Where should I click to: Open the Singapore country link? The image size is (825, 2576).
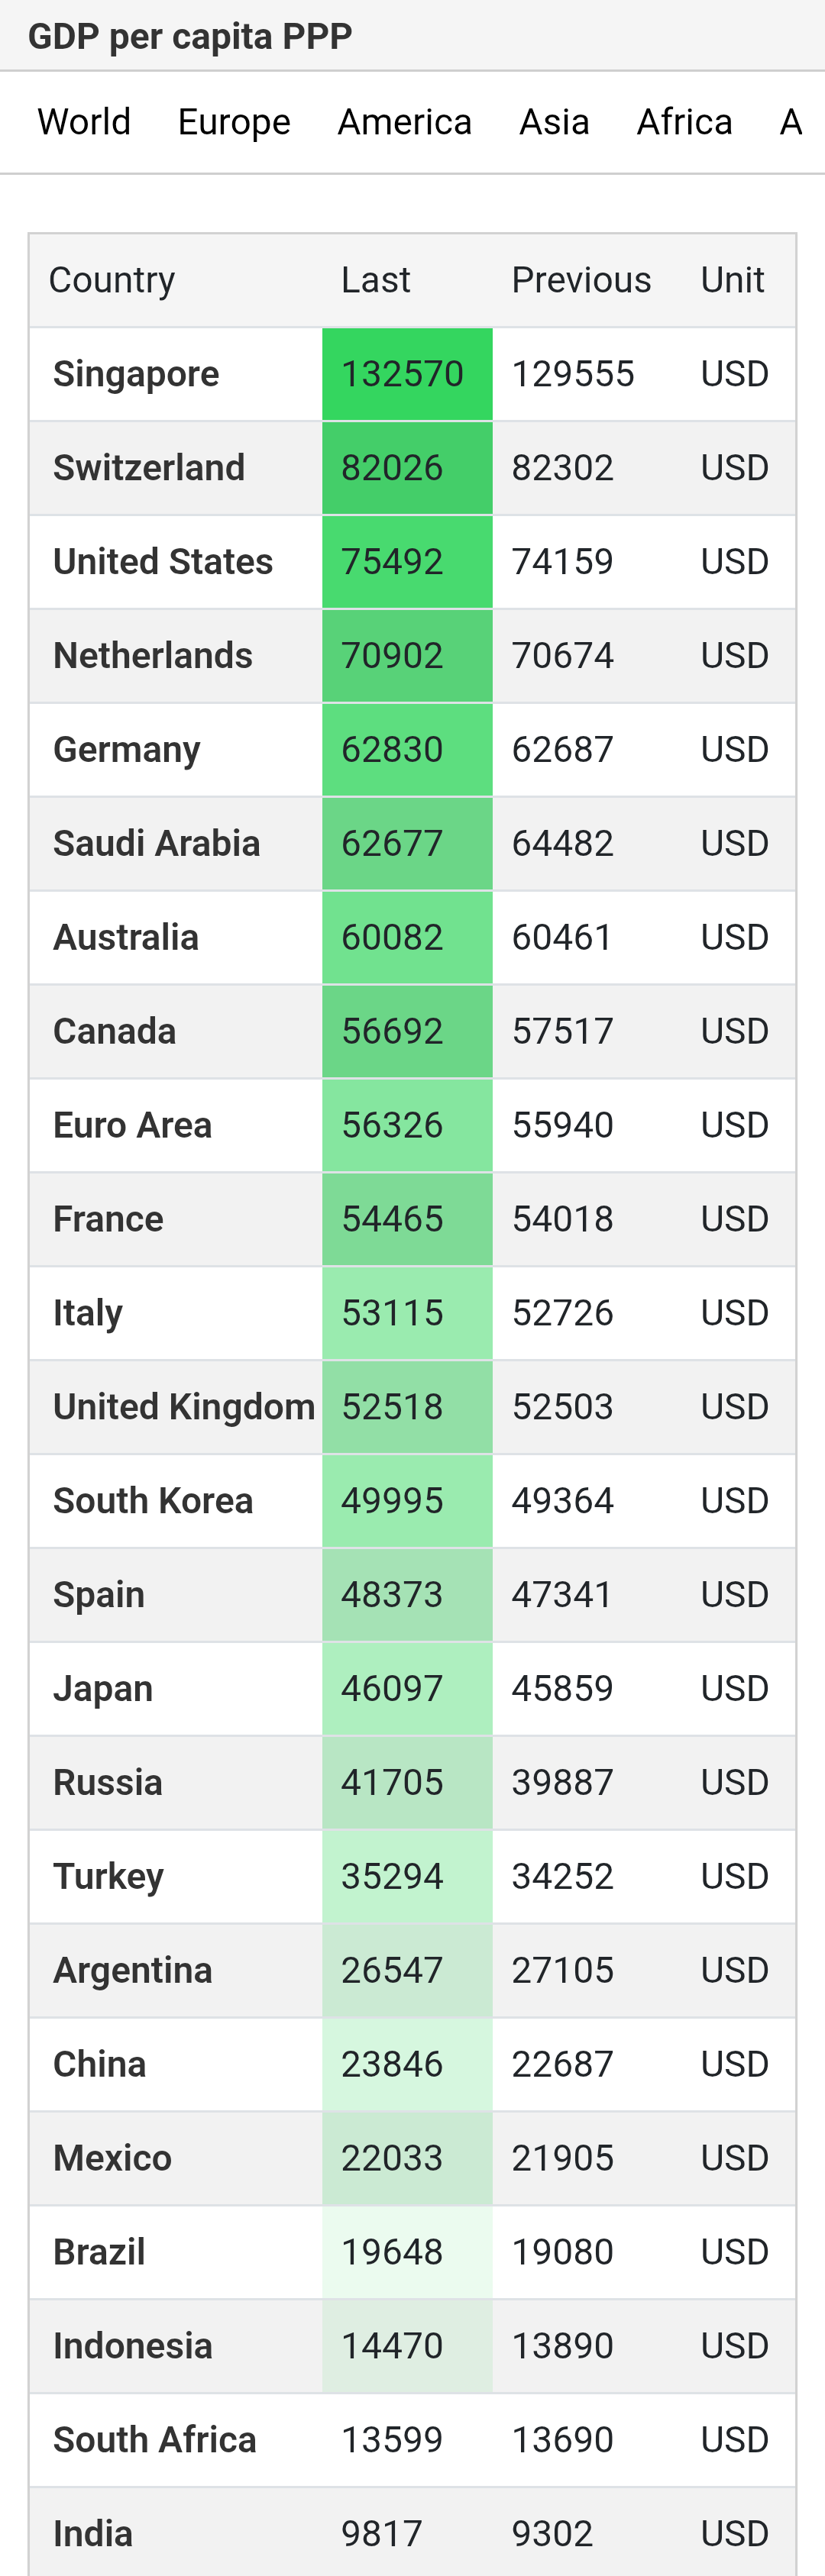pos(136,374)
